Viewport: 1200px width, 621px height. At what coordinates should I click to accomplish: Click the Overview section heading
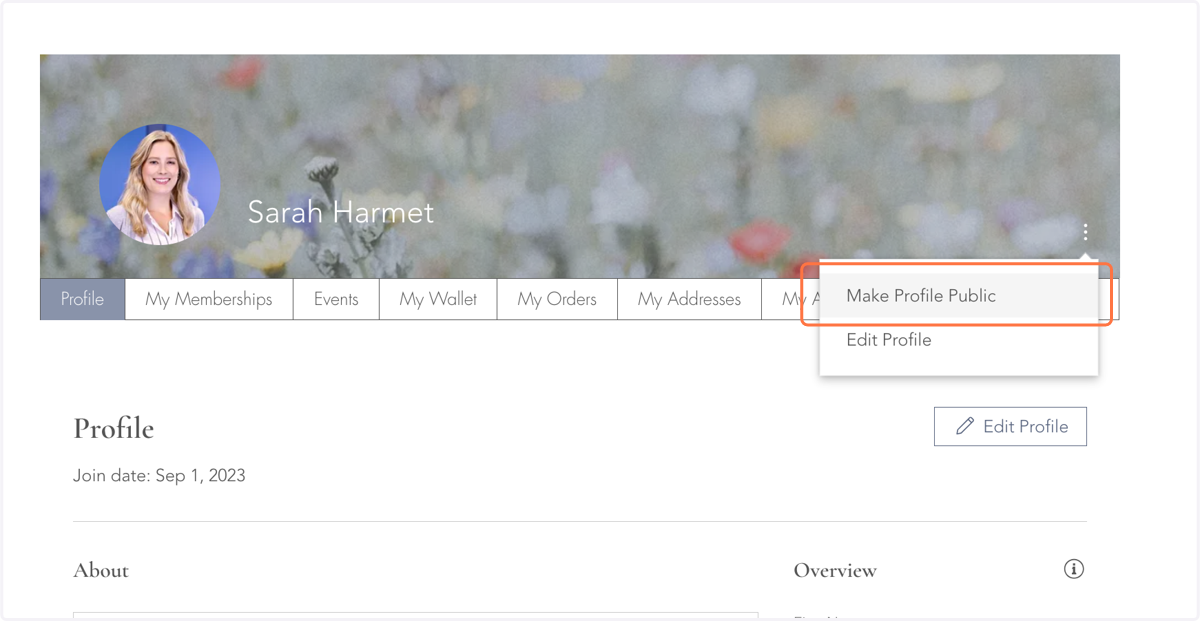coord(835,571)
